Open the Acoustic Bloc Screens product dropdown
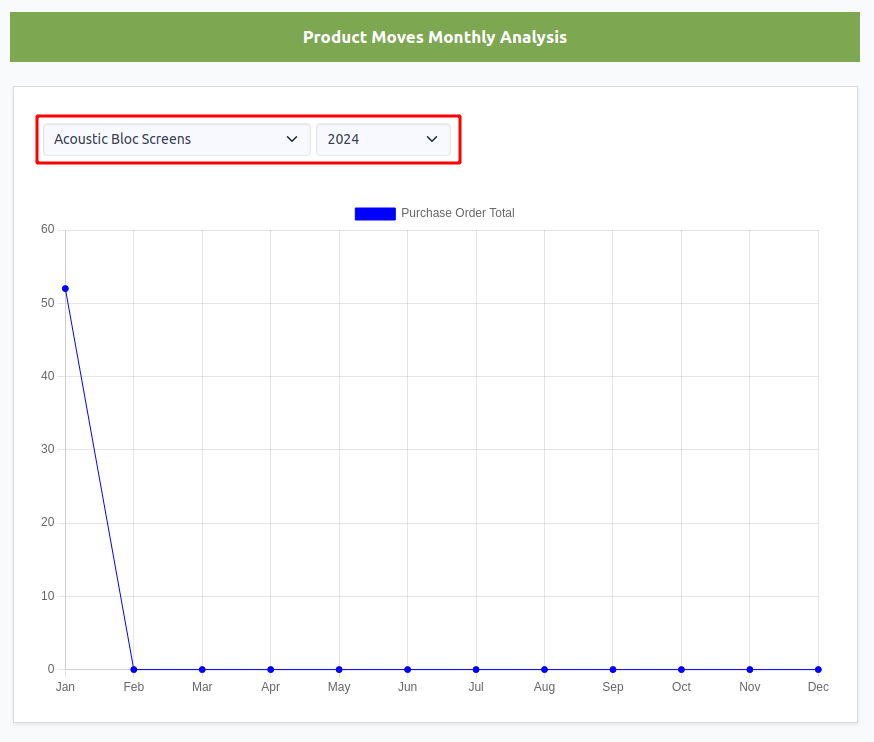Image resolution: width=874 pixels, height=742 pixels. (177, 139)
